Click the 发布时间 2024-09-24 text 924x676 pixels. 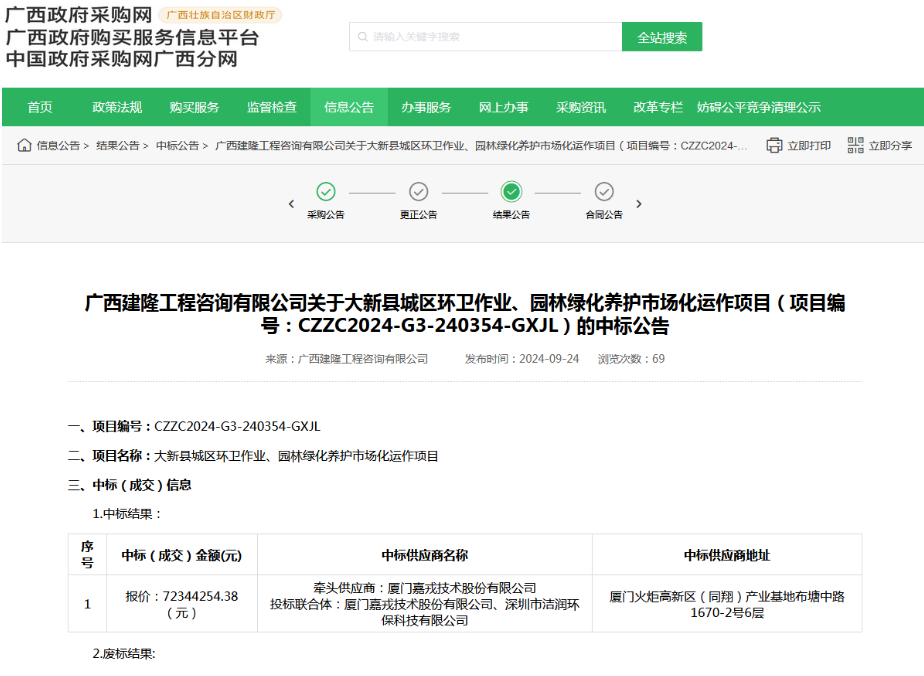point(522,359)
